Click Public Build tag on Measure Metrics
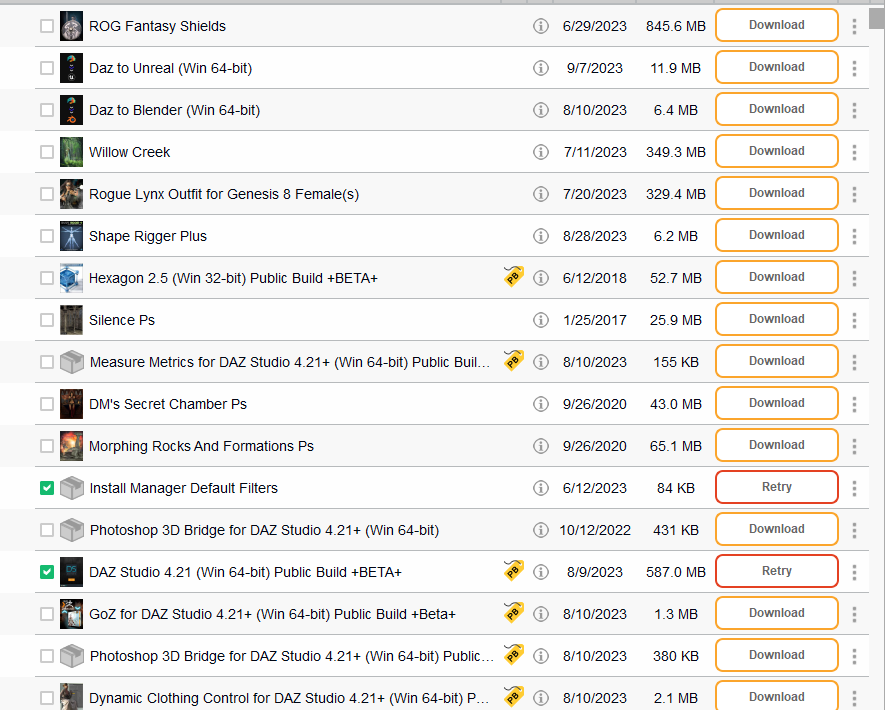This screenshot has height=710, width=885. 514,361
